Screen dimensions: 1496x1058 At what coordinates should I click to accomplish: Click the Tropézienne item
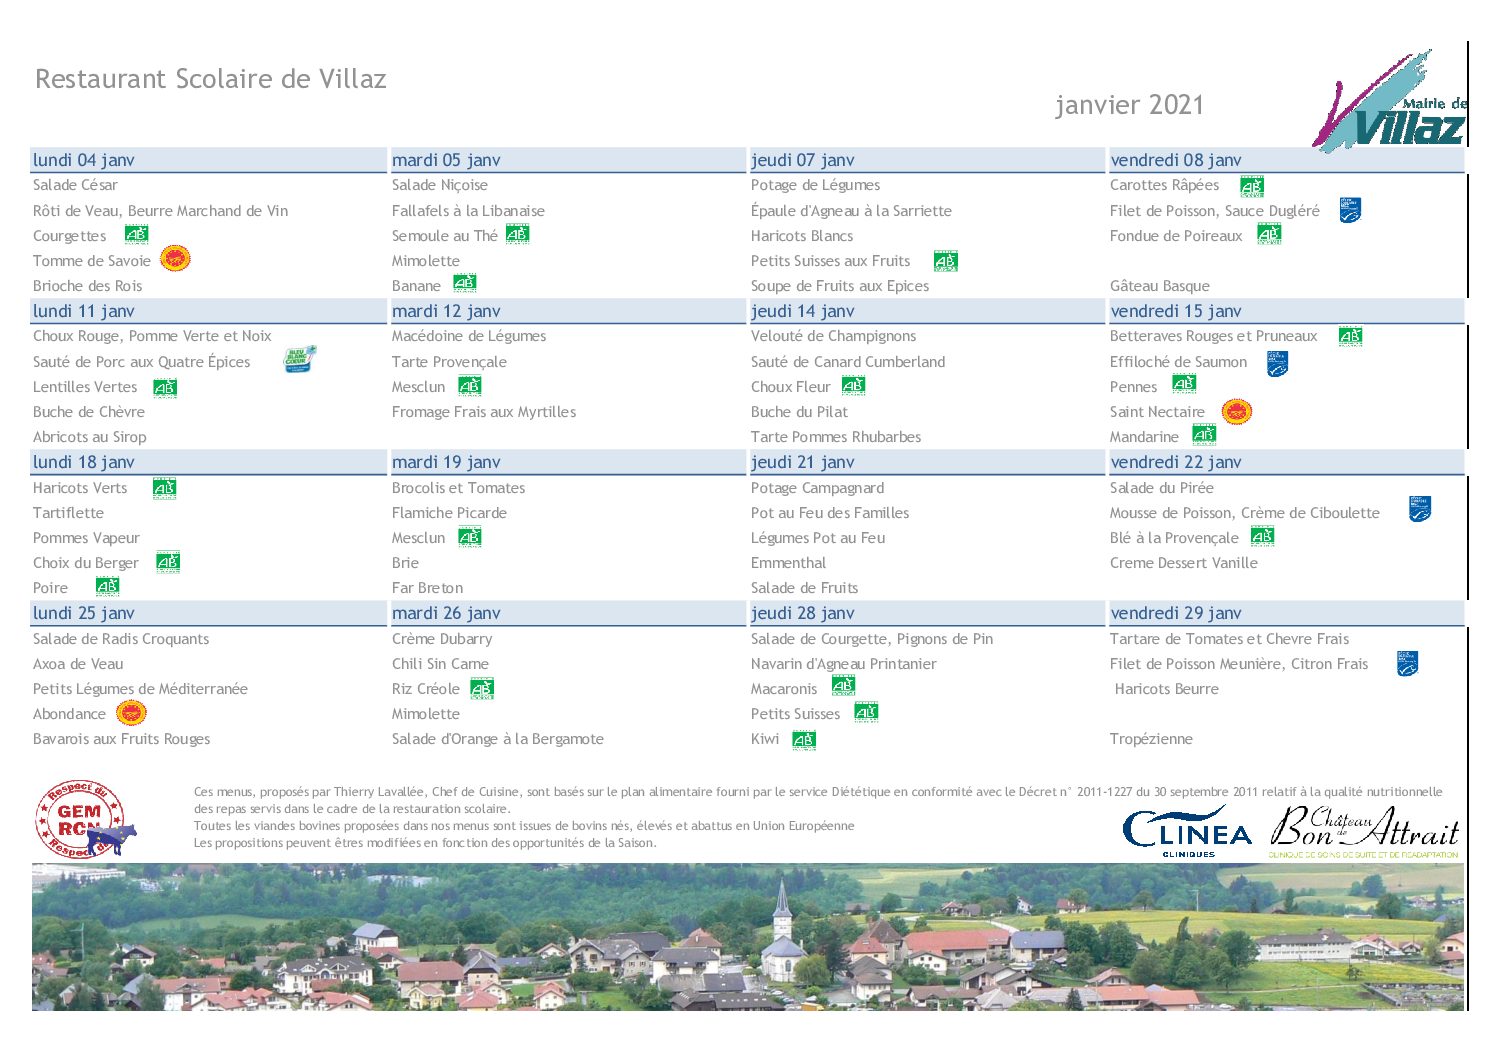tap(1151, 739)
